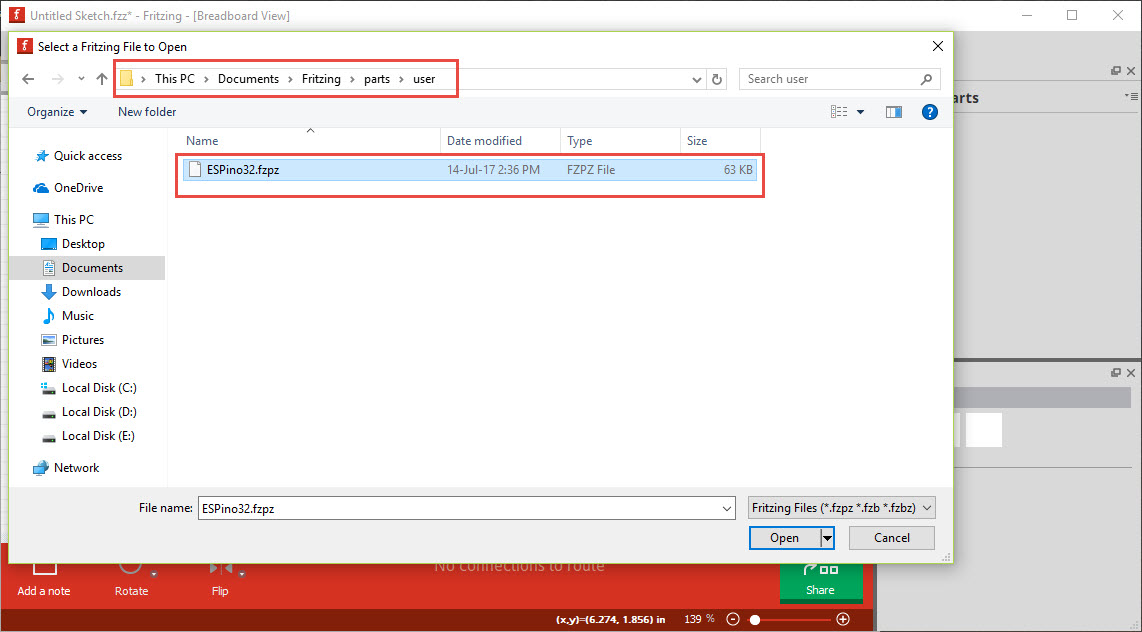This screenshot has width=1142, height=632.
Task: Open Videos folder in sidebar
Action: 70,364
